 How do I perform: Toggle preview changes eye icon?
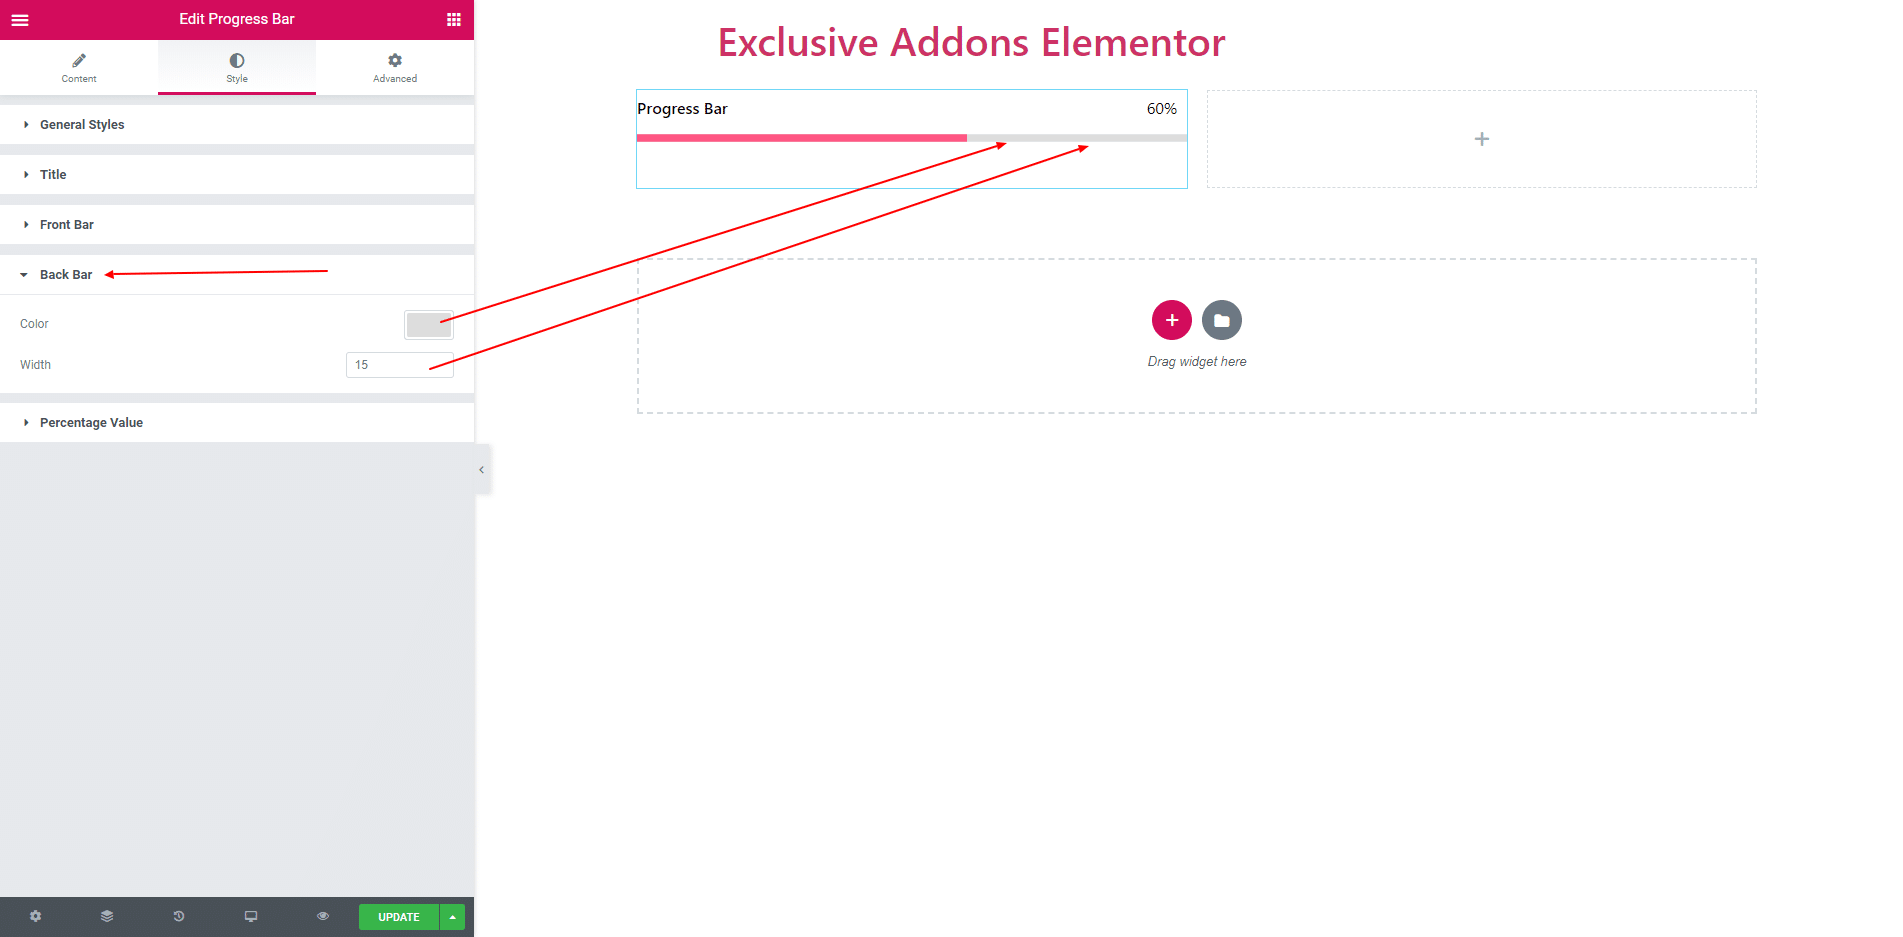[323, 916]
